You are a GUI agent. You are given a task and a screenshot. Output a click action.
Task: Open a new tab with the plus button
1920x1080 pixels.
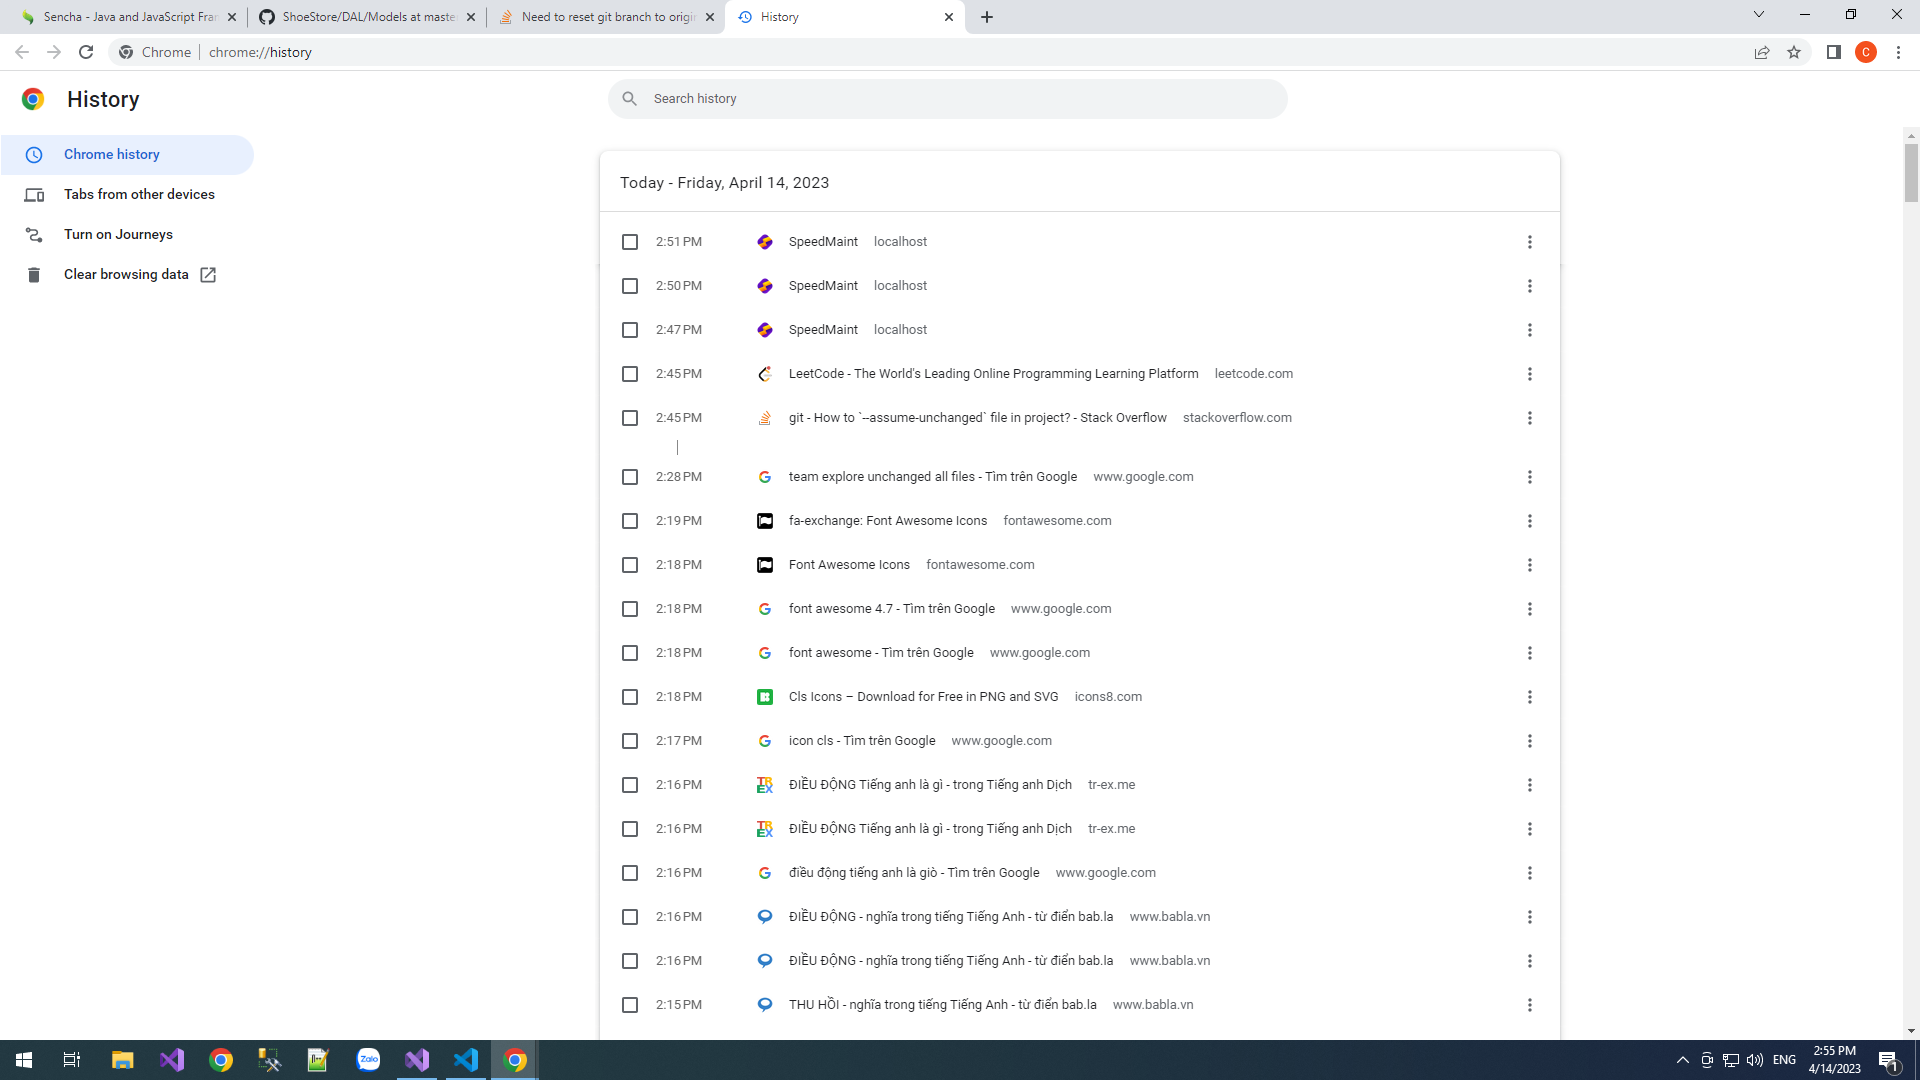[987, 17]
